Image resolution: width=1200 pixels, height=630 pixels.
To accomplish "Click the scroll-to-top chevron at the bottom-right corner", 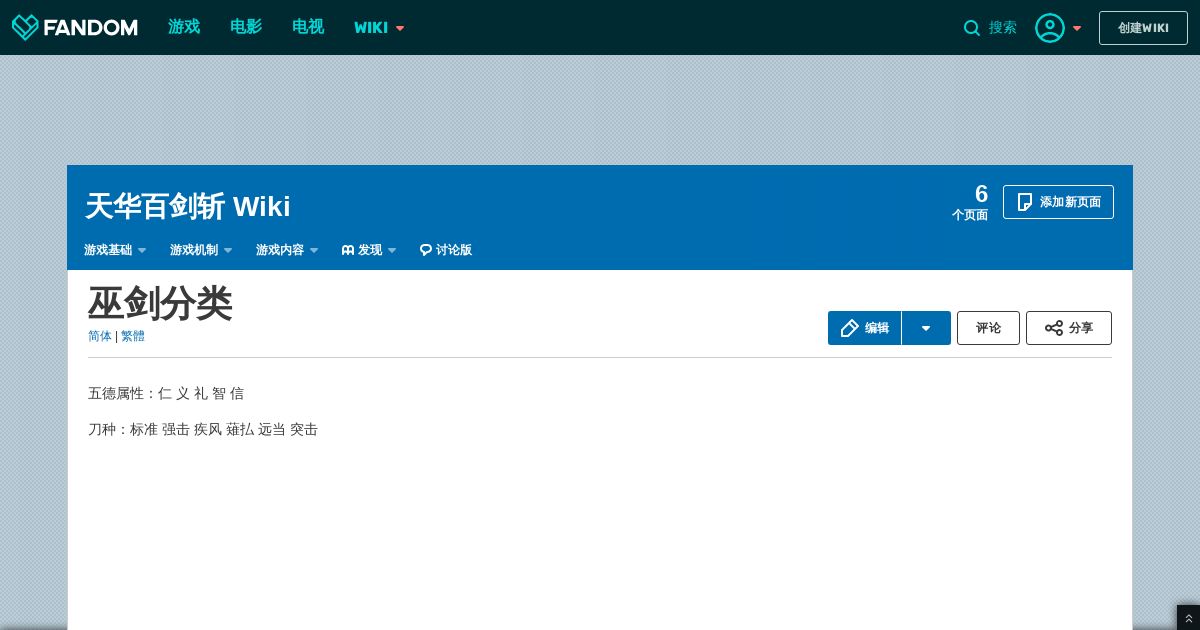I will [x=1188, y=619].
